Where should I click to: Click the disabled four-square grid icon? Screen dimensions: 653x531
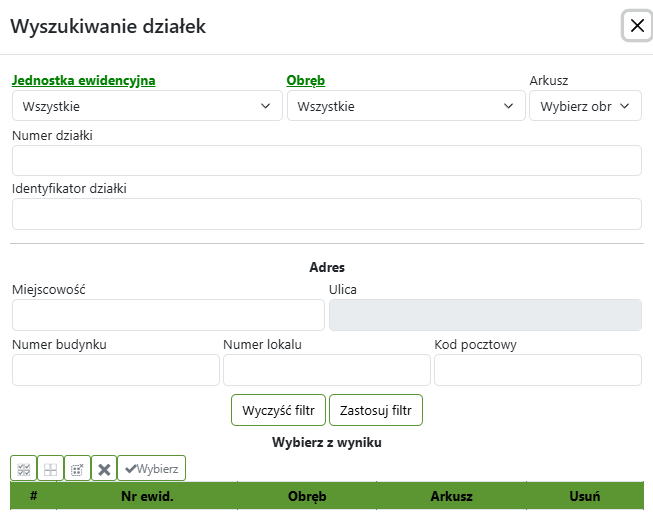coord(50,468)
